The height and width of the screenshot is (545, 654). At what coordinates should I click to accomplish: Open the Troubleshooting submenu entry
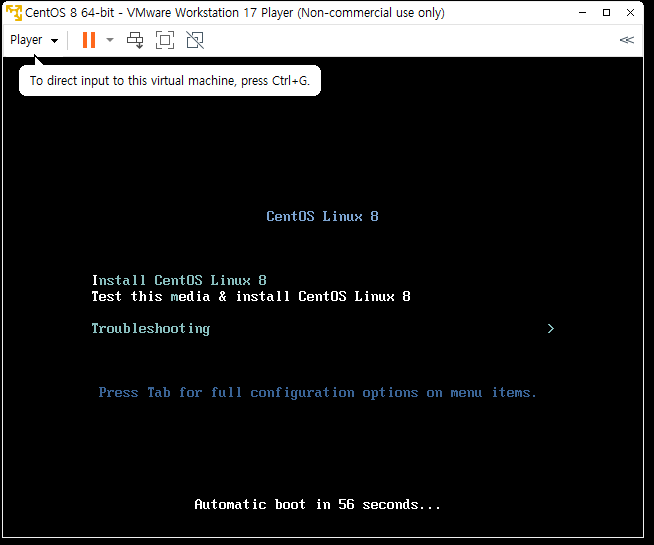coord(151,329)
